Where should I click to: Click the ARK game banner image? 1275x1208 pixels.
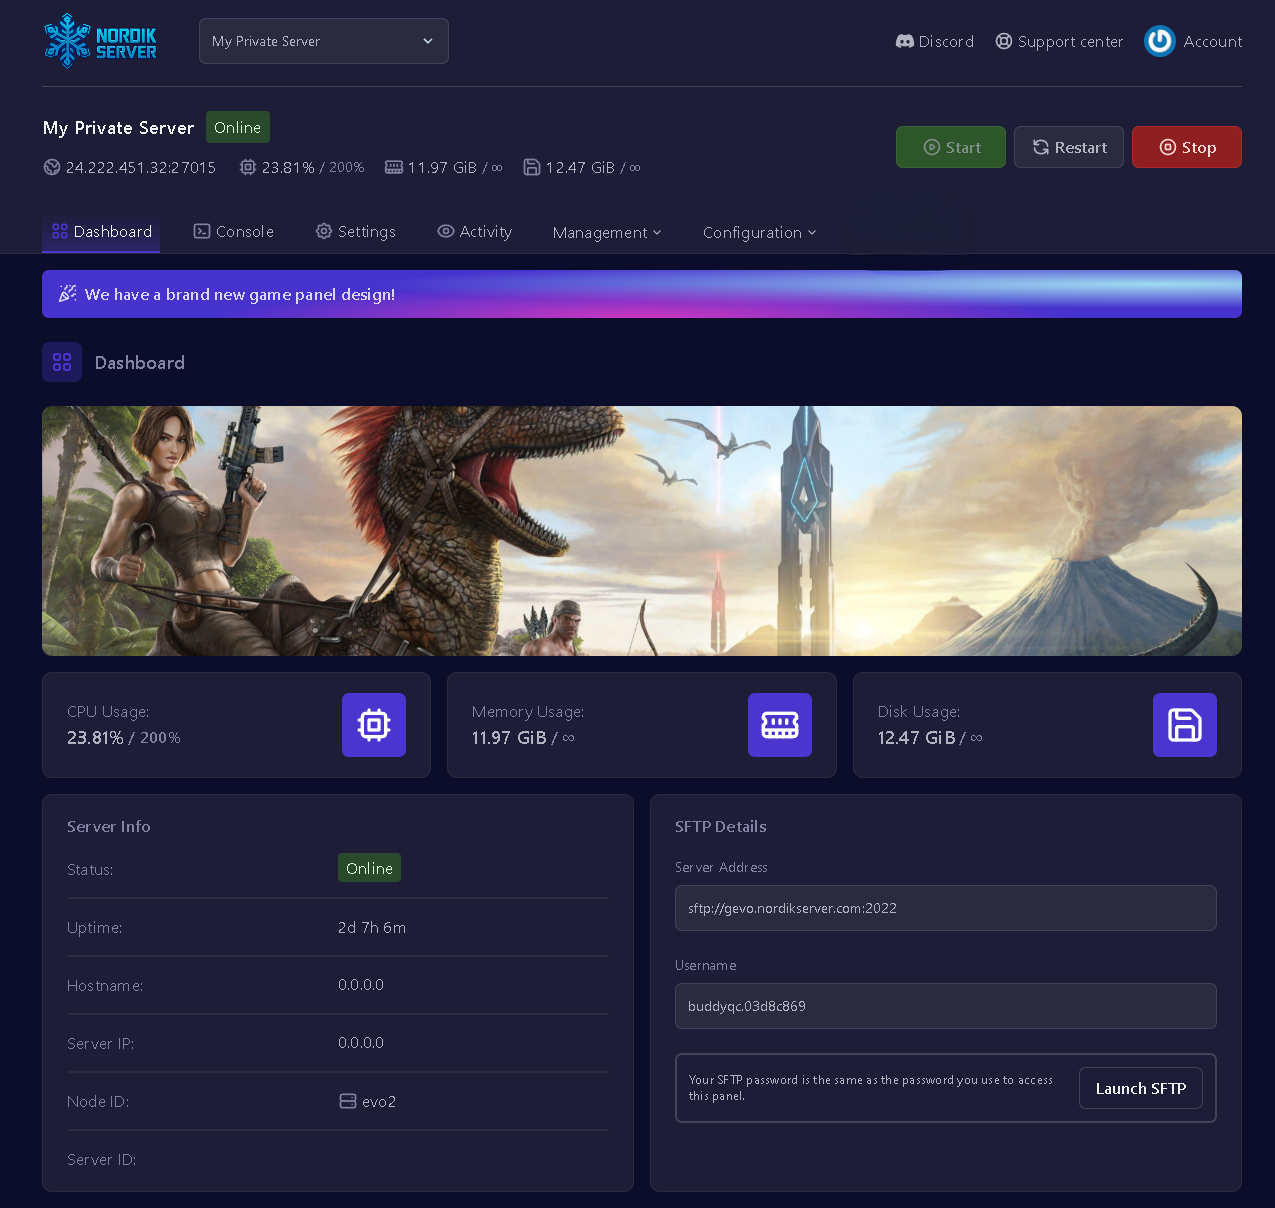pos(642,531)
